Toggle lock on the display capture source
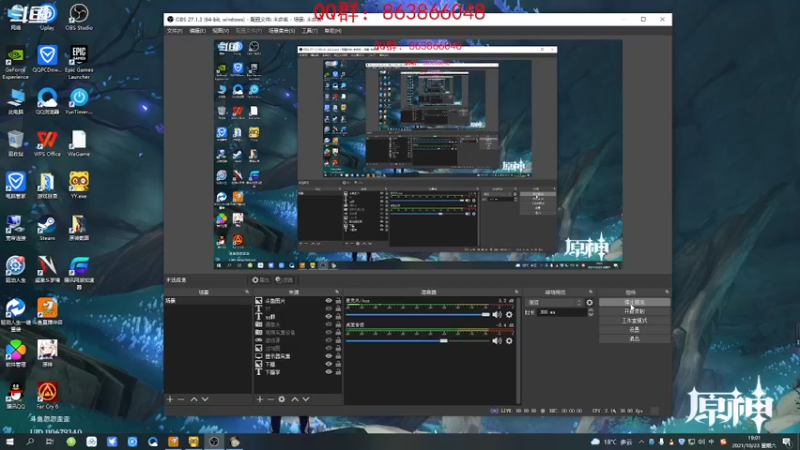This screenshot has width=800, height=450. (338, 356)
